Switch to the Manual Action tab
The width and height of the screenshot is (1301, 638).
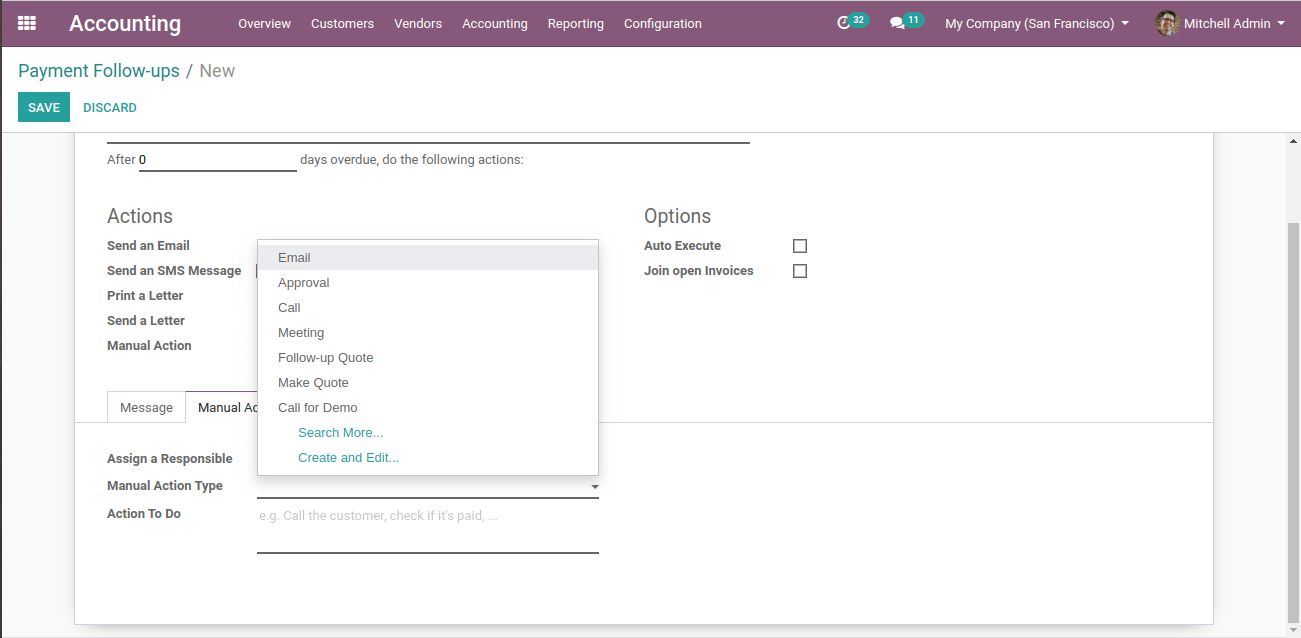(222, 407)
